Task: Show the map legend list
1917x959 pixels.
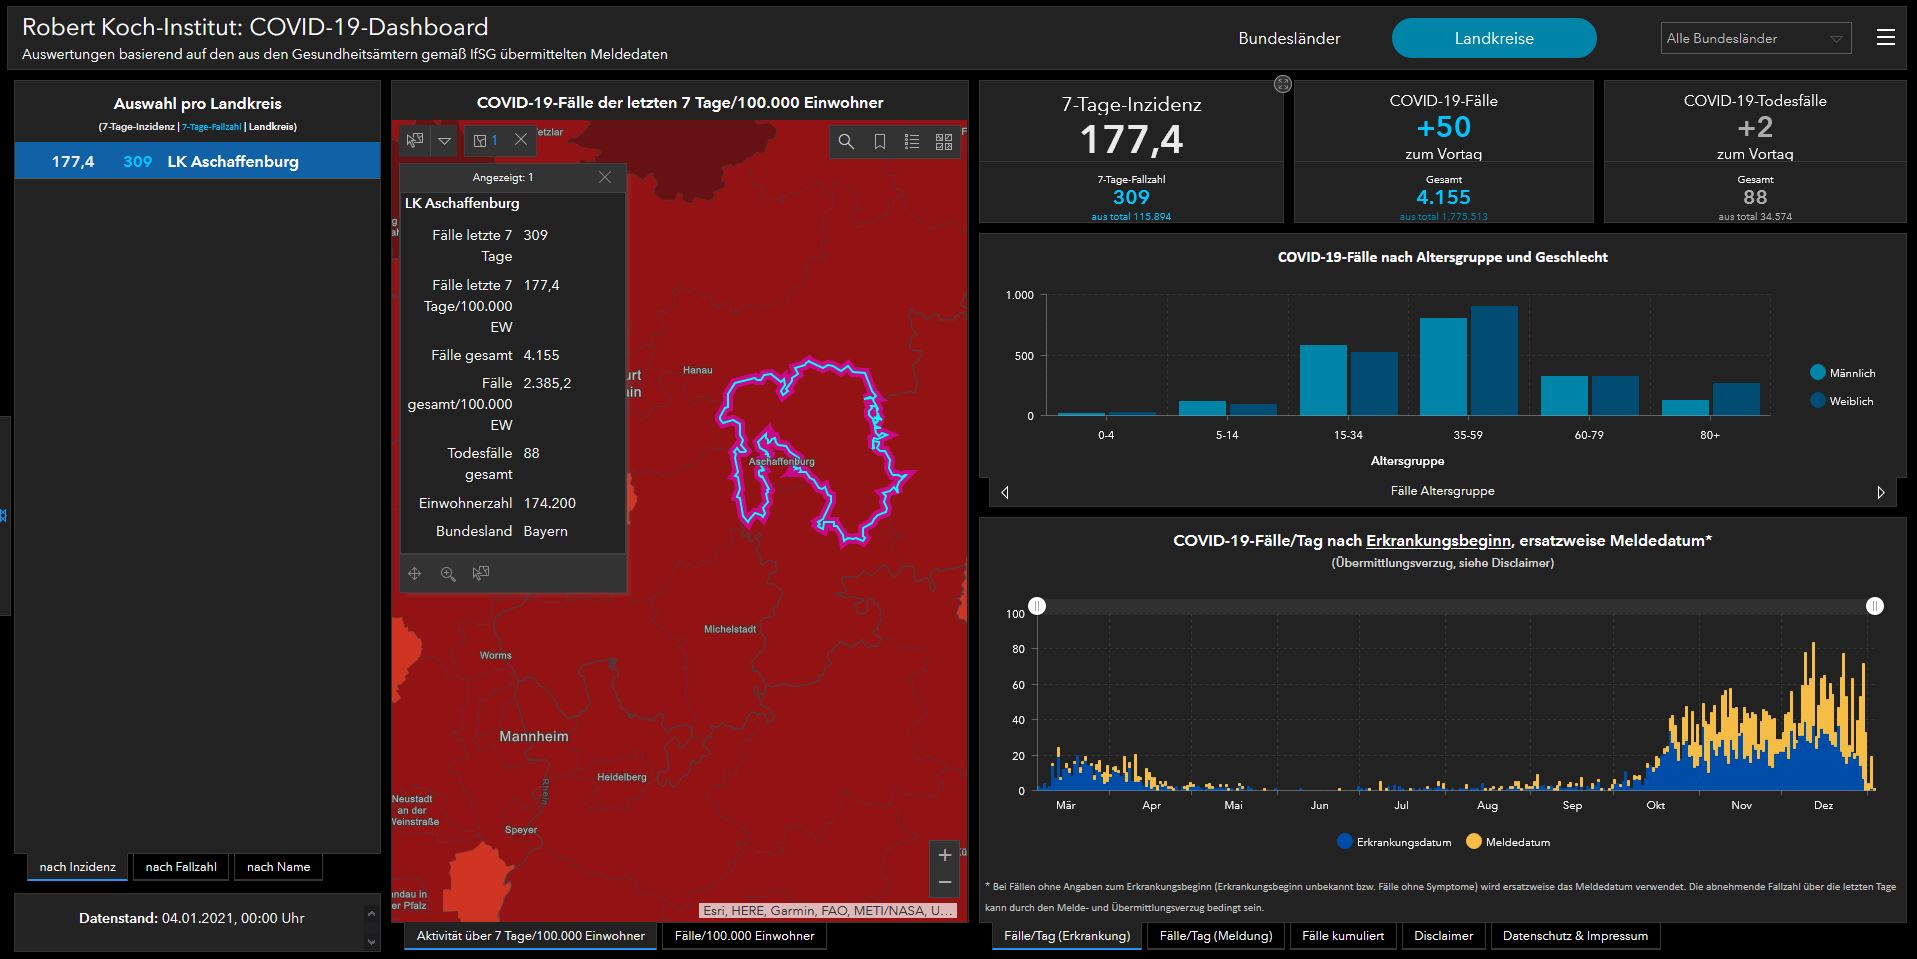Action: pos(911,142)
